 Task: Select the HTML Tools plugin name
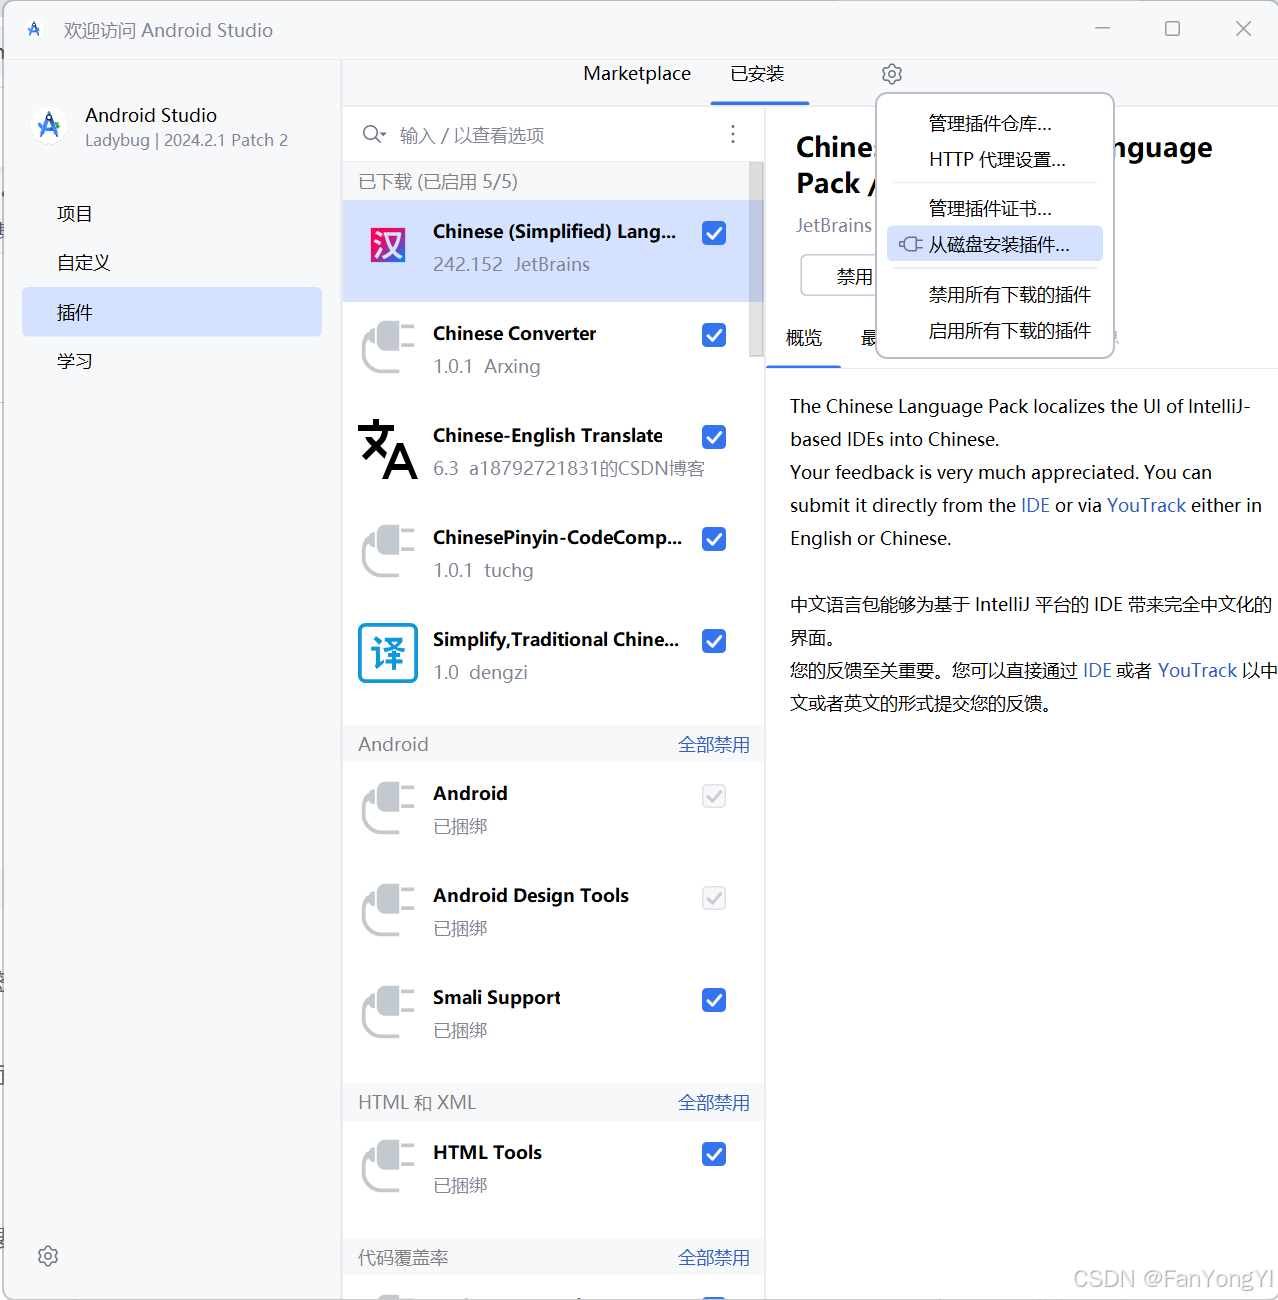coord(487,1153)
